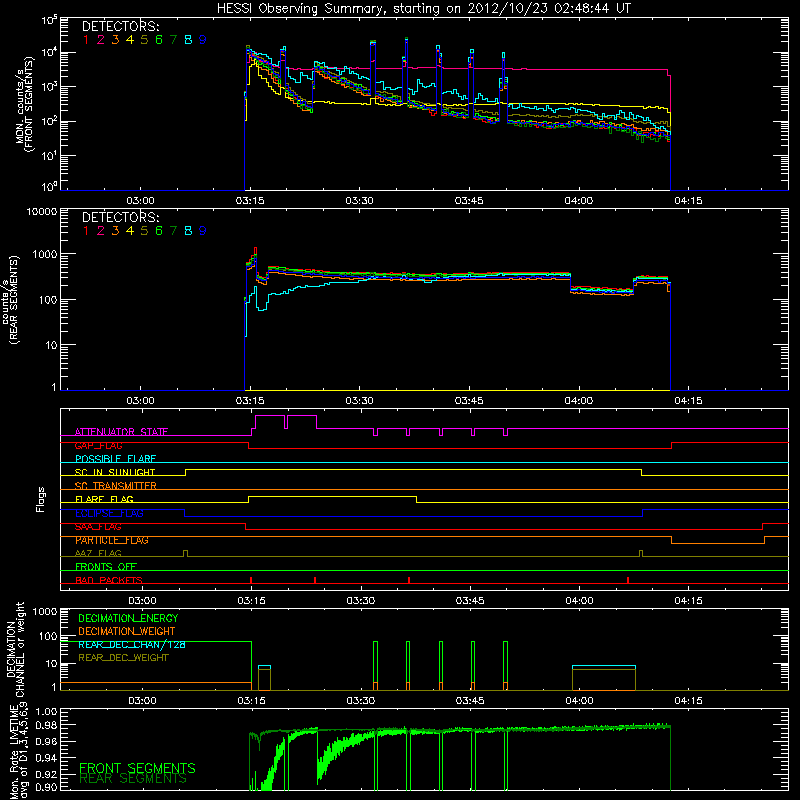
Task: Click the 0.90 tick on livetime axis
Action: click(x=47, y=787)
